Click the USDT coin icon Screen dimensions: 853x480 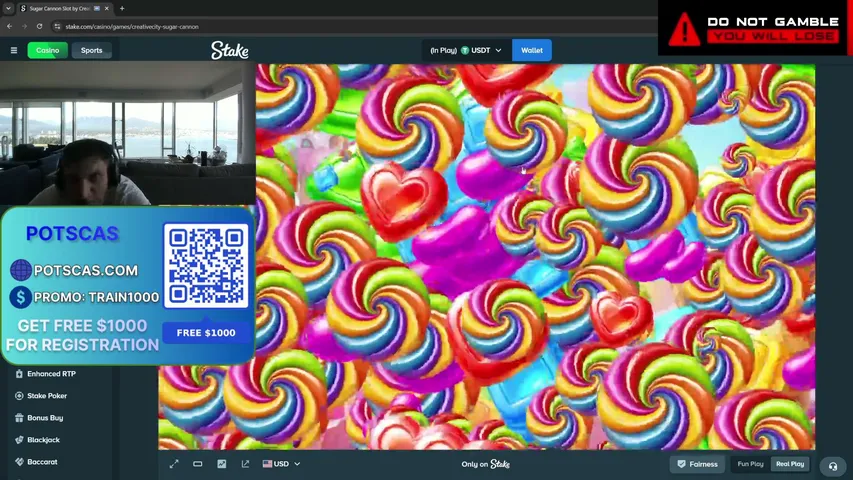pyautogui.click(x=465, y=50)
